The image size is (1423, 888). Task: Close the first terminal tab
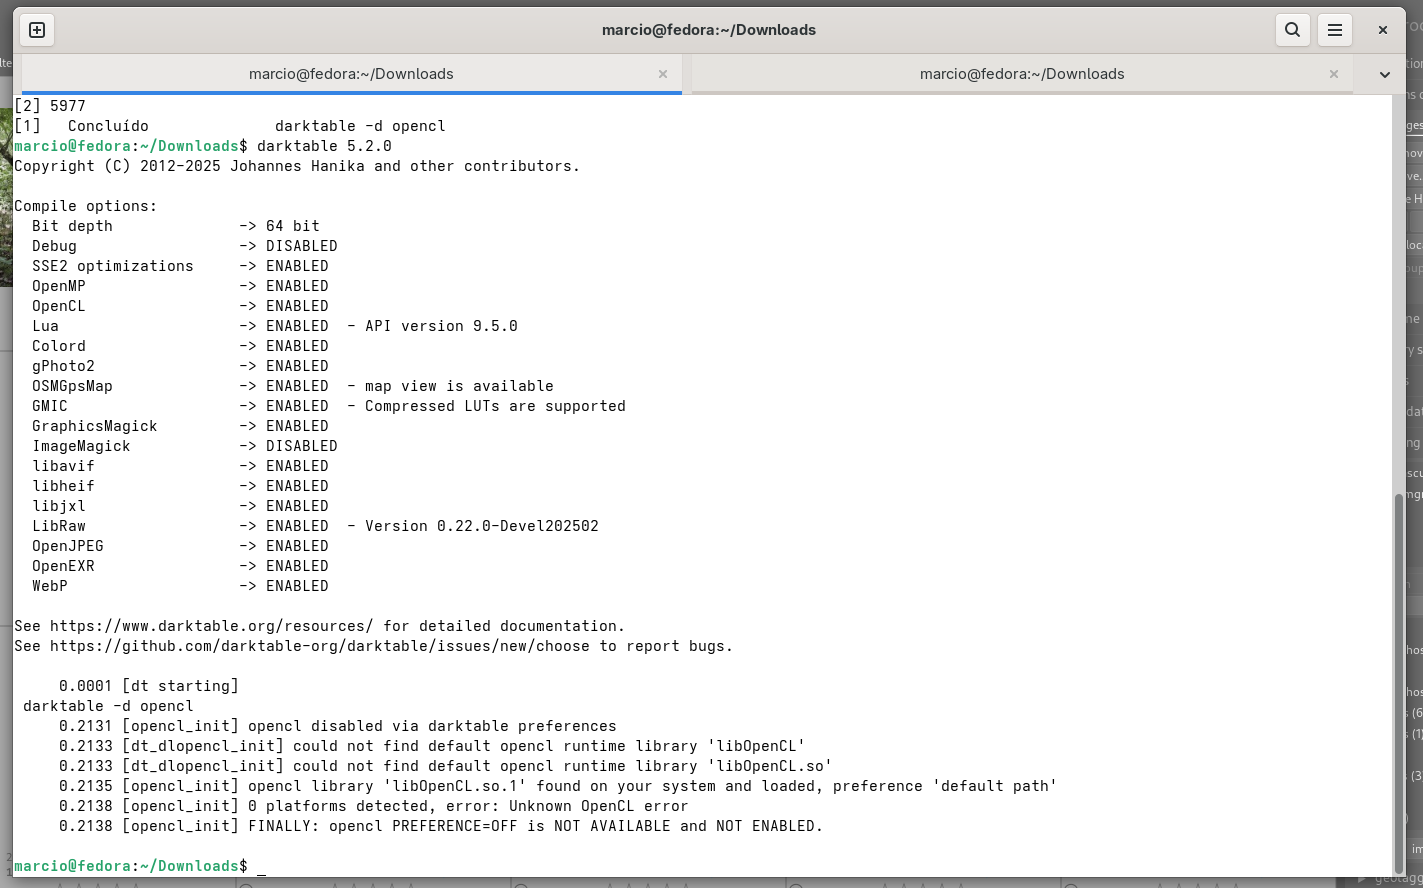(663, 74)
